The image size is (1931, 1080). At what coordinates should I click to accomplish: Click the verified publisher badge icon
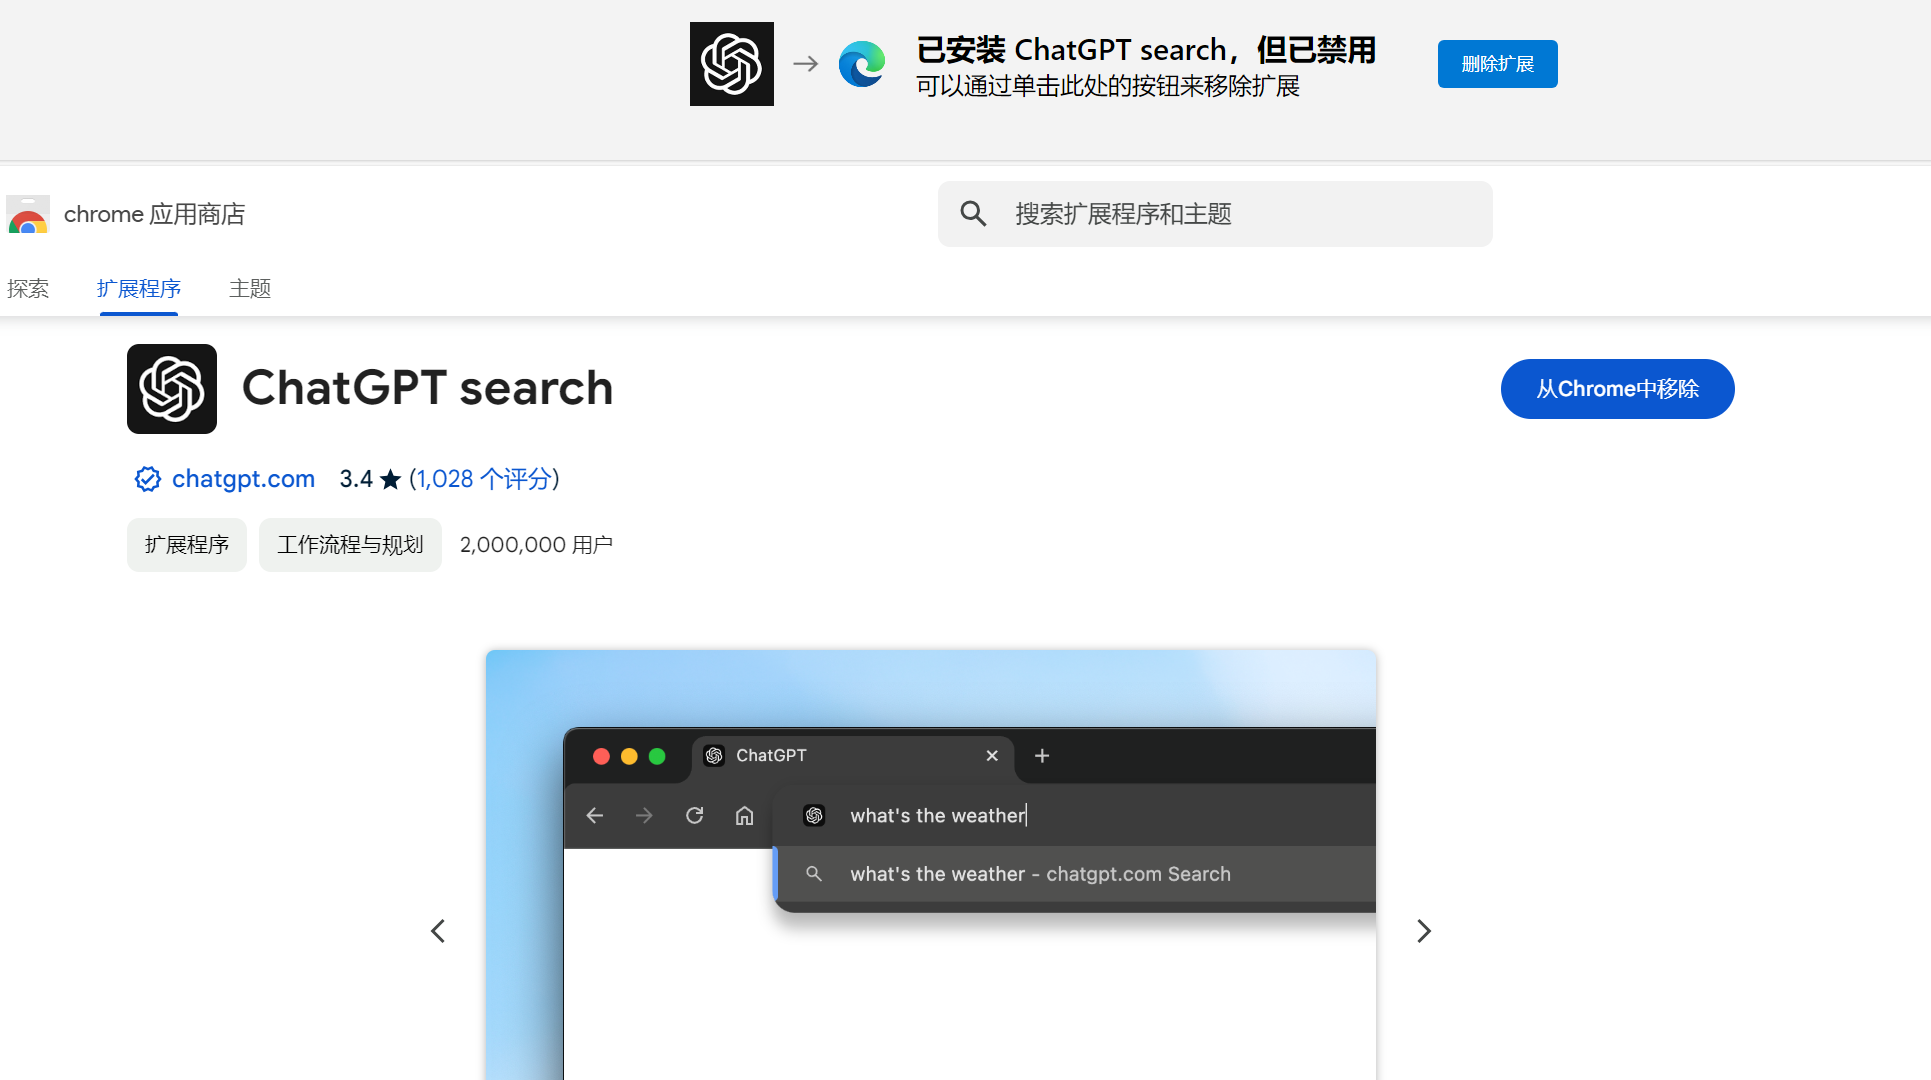(x=148, y=479)
